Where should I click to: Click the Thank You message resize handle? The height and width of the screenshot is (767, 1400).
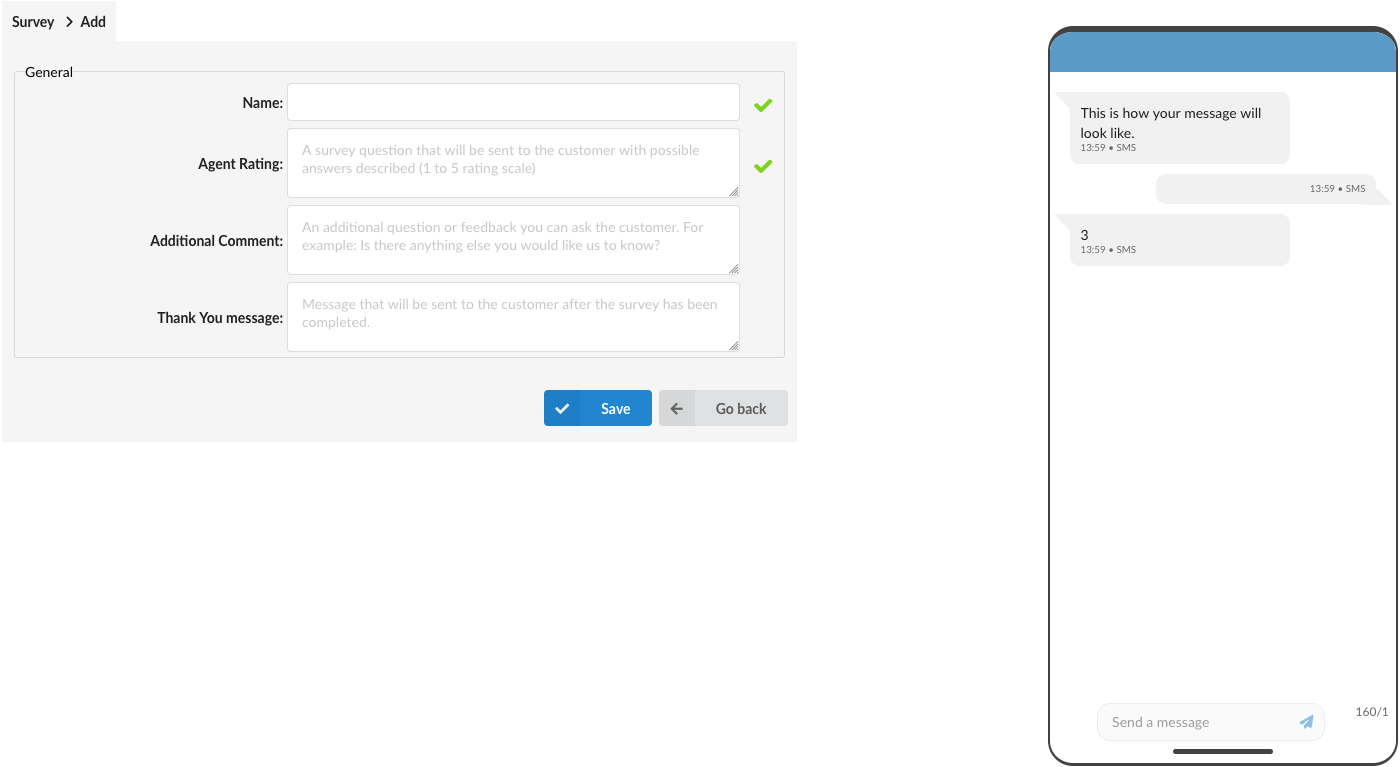click(x=734, y=346)
